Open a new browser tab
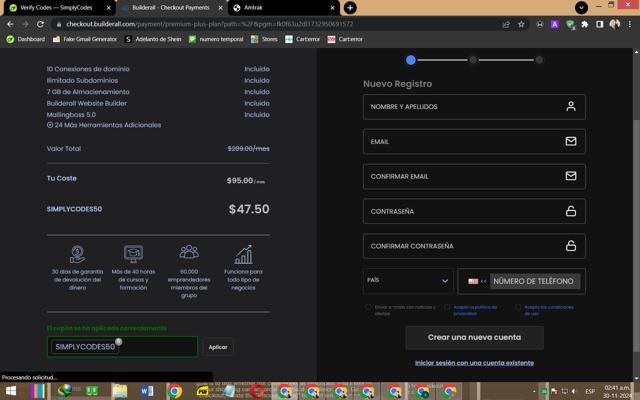This screenshot has height=400, width=640. point(350,7)
